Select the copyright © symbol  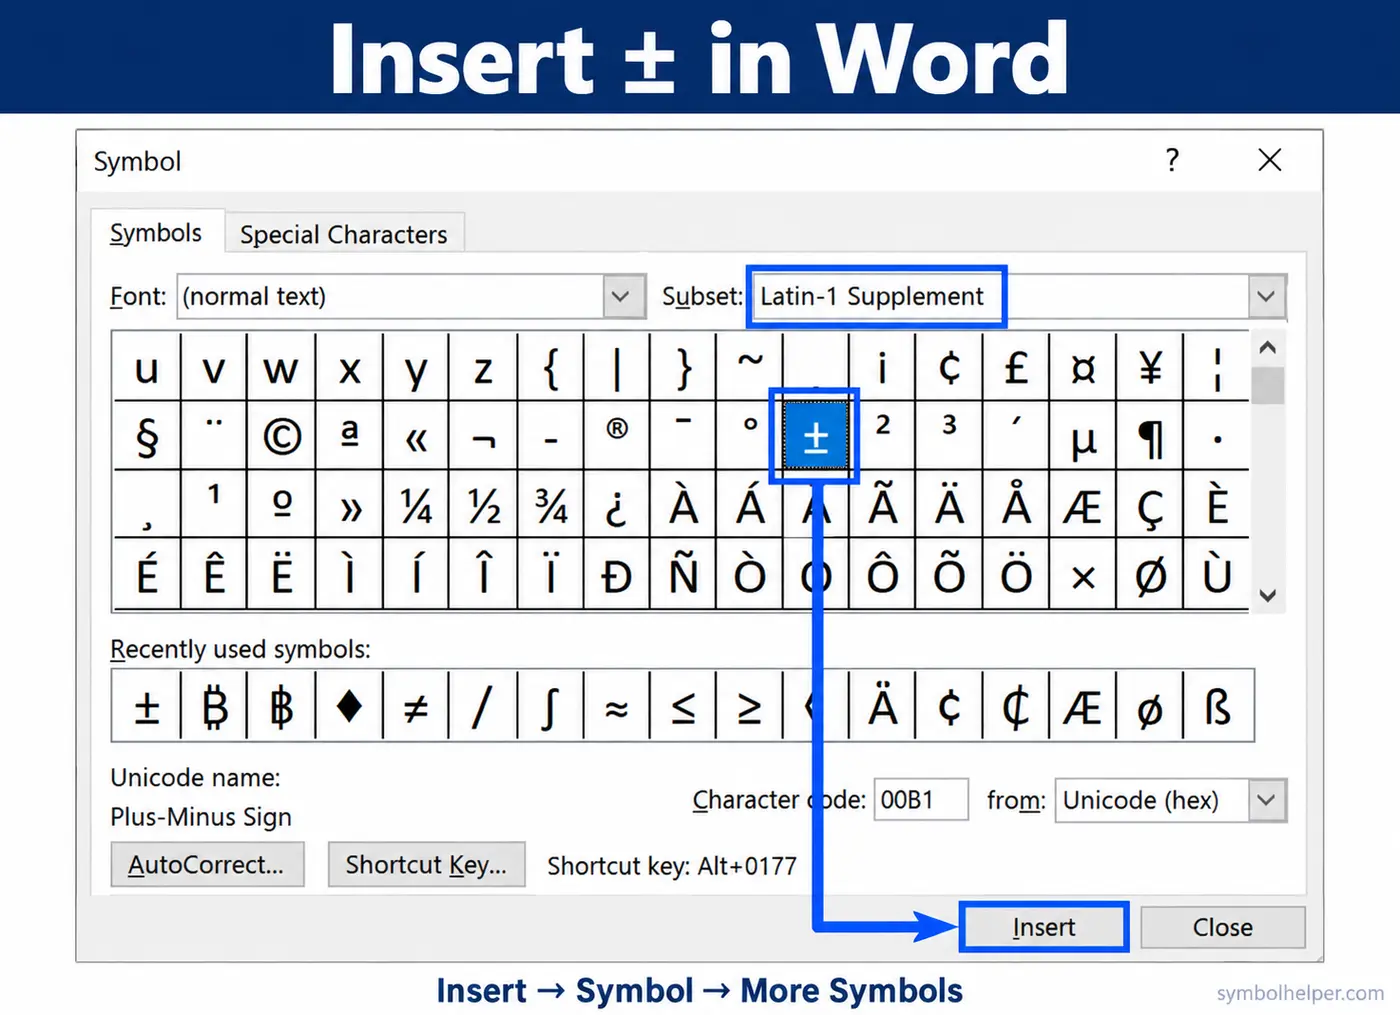pos(281,437)
